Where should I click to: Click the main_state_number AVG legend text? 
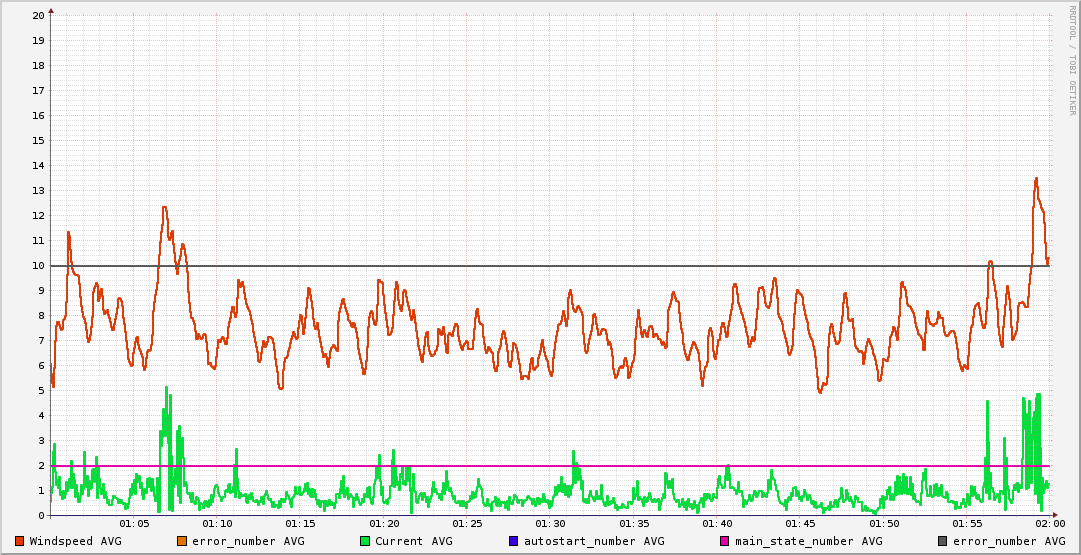click(808, 541)
